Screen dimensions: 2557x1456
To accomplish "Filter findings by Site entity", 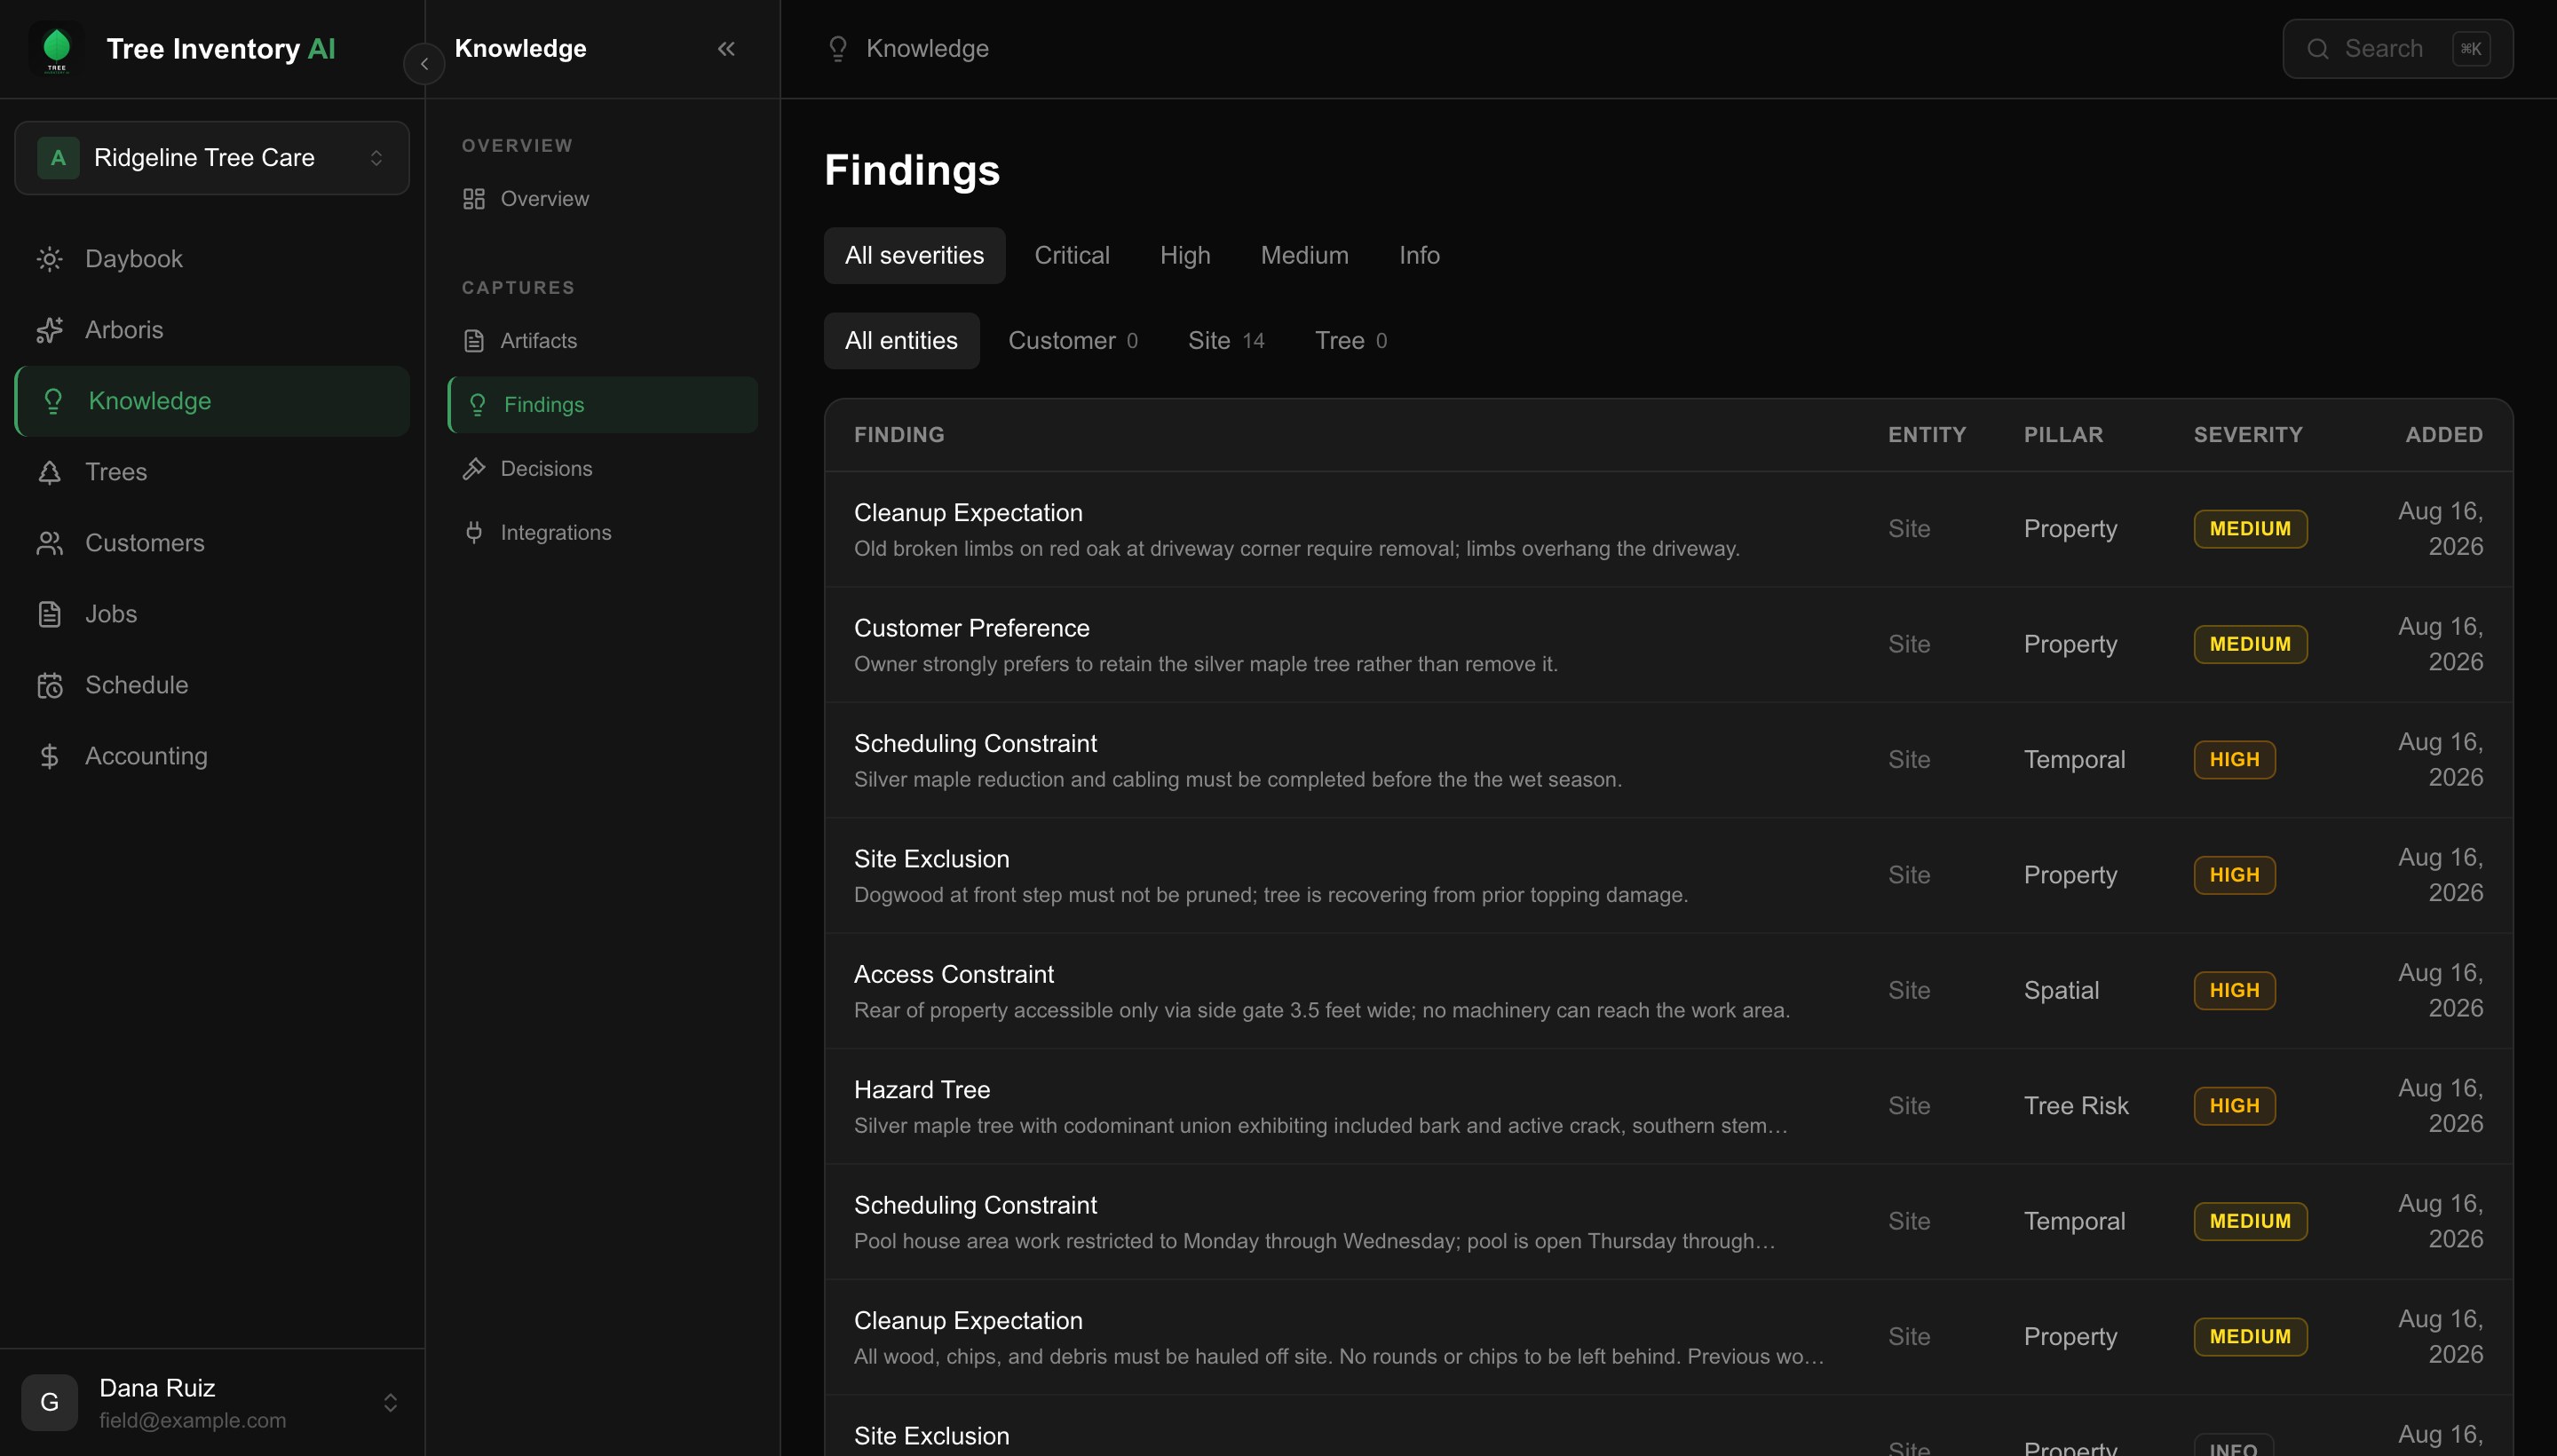I will pyautogui.click(x=1226, y=341).
